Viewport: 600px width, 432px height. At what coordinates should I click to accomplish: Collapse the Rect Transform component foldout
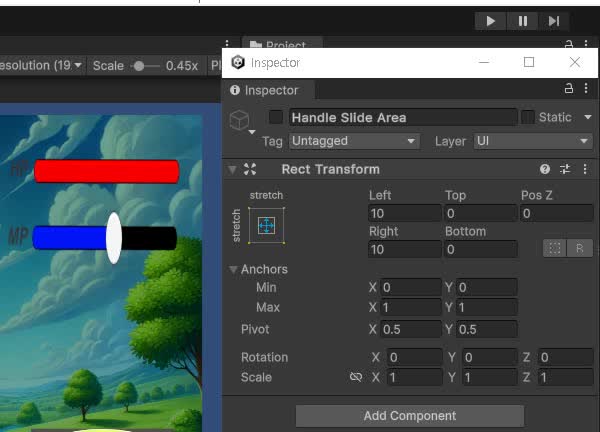pyautogui.click(x=232, y=170)
